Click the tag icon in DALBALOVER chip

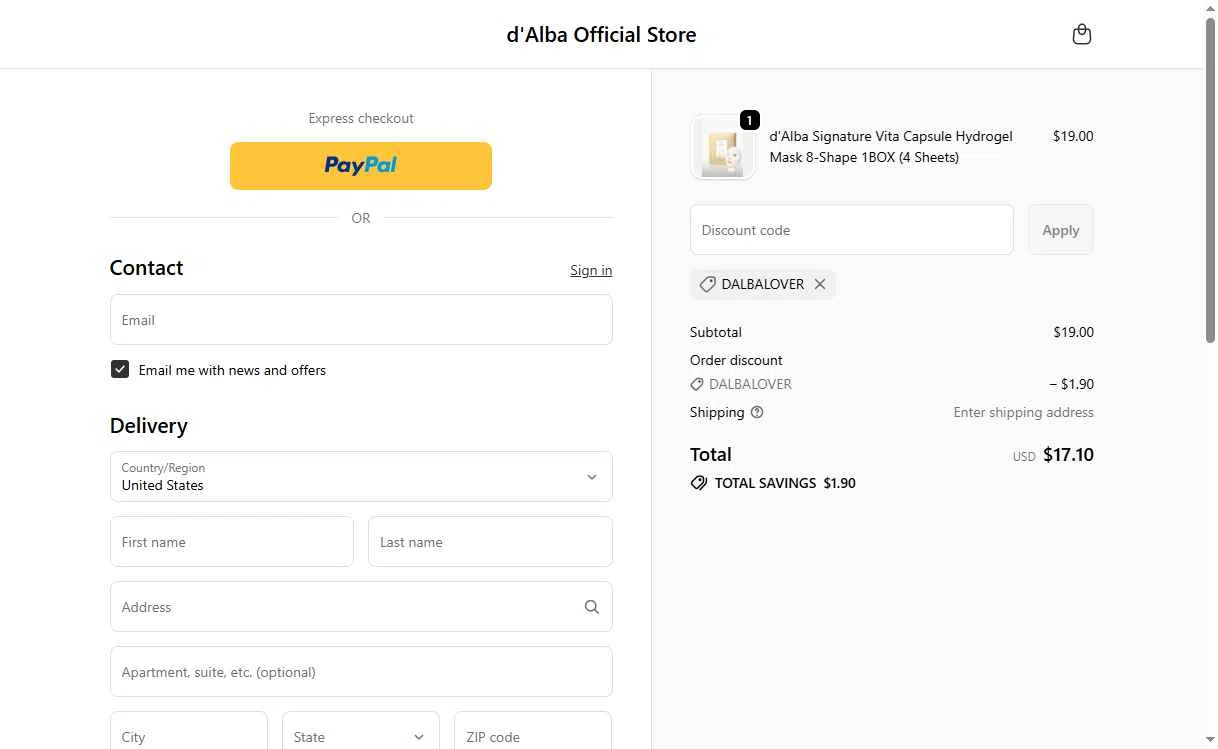[707, 284]
